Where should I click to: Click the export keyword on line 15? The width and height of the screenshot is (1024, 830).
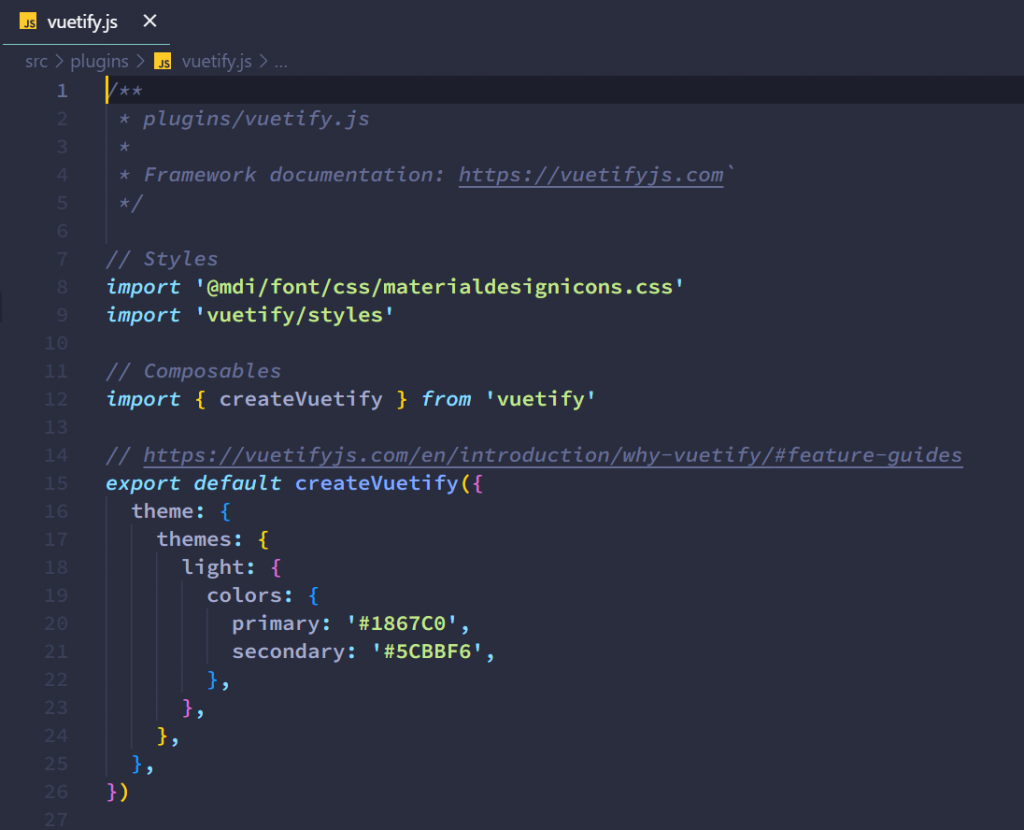tap(143, 483)
